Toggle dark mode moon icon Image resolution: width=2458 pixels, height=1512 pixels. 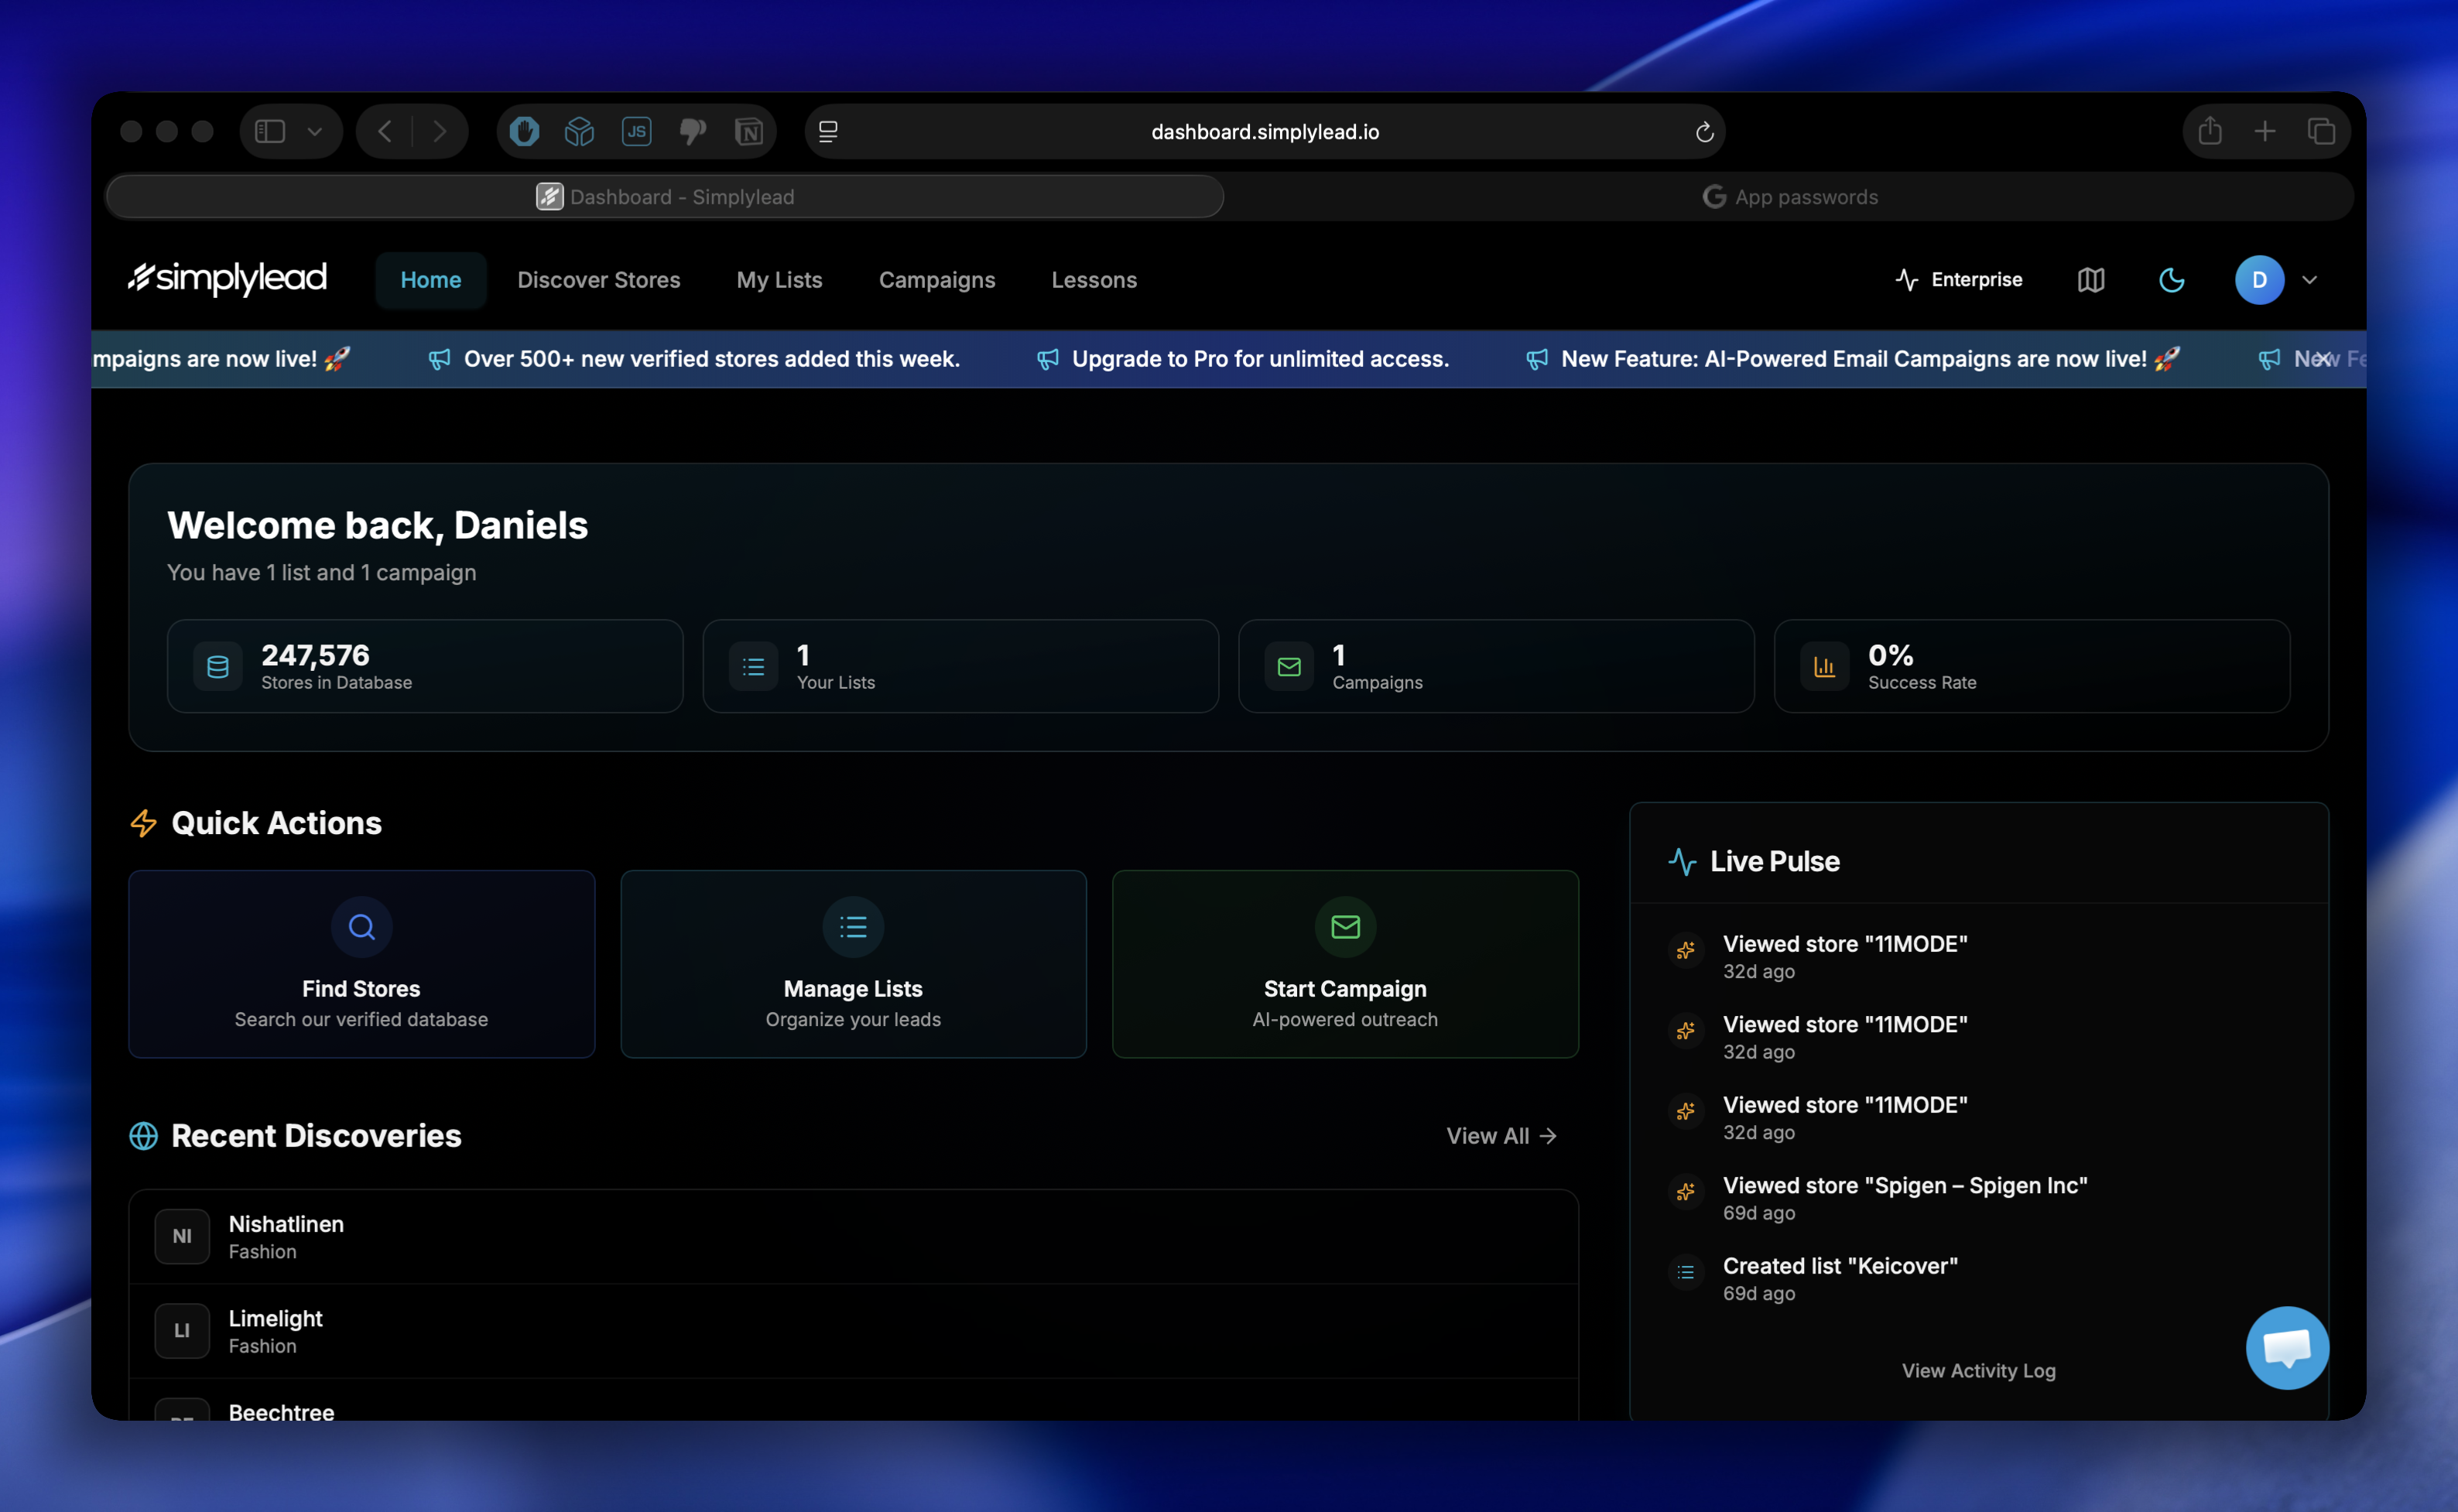coord(2171,280)
